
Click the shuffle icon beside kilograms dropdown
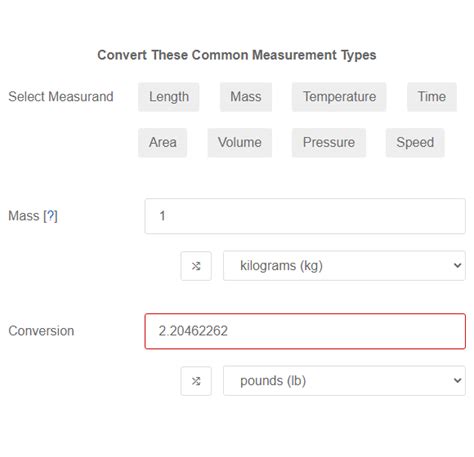(196, 266)
